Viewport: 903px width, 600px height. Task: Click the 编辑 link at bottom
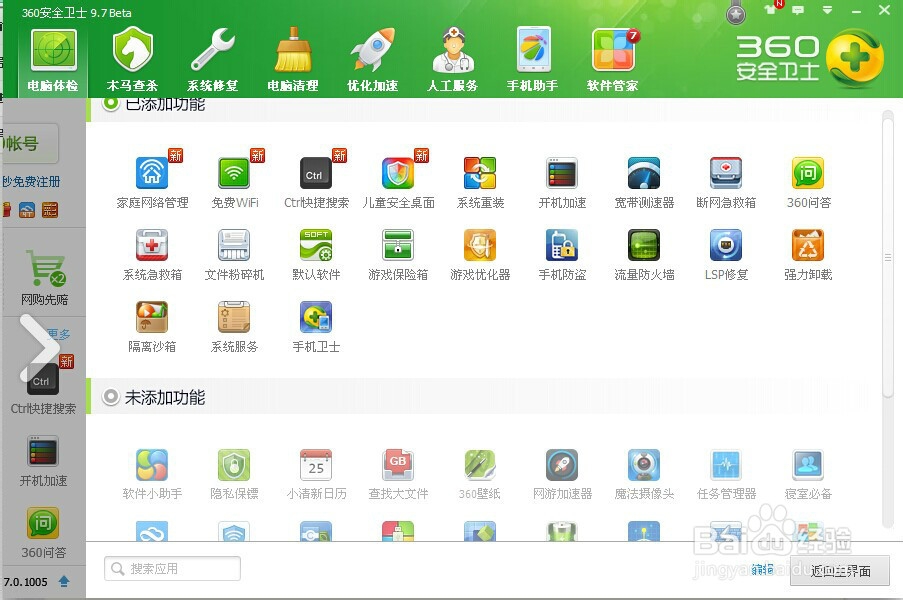pos(762,569)
